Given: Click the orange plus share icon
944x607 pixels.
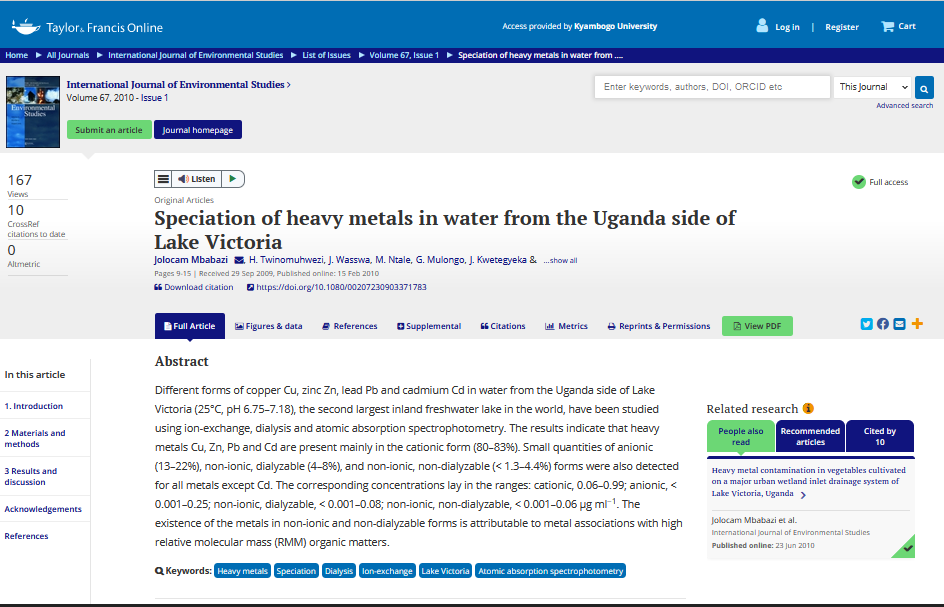Looking at the screenshot, I should click(917, 324).
